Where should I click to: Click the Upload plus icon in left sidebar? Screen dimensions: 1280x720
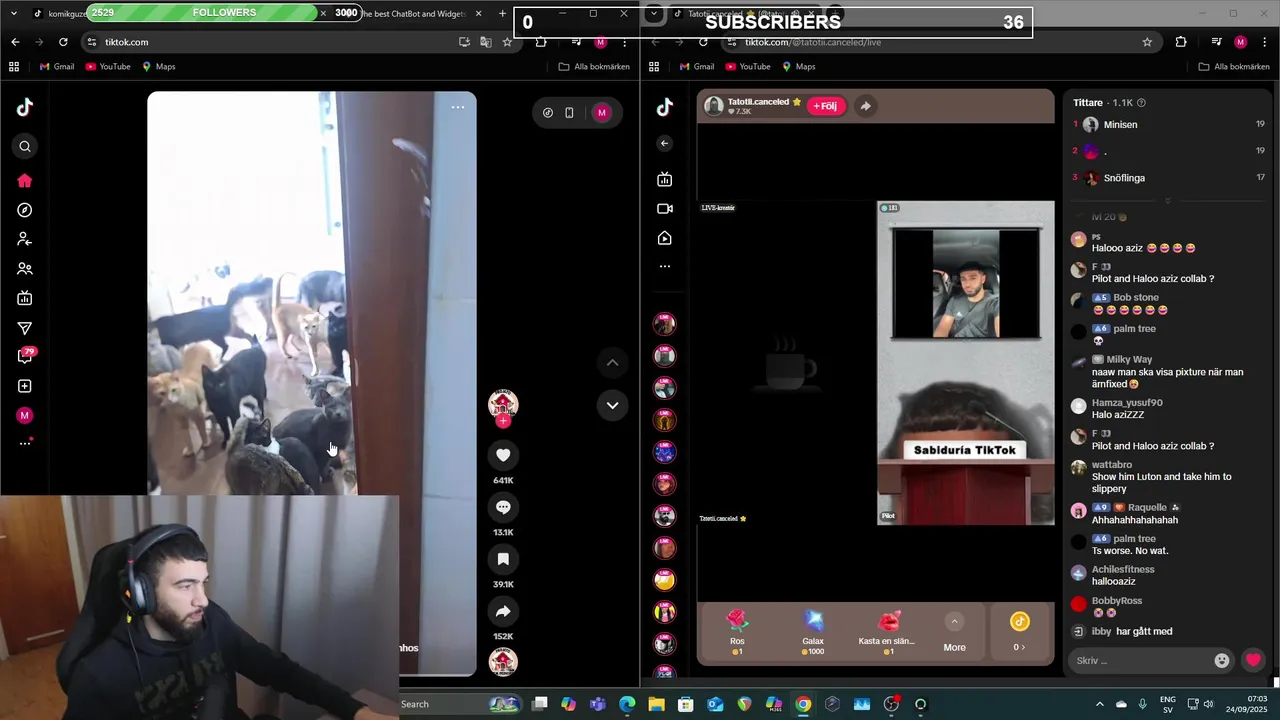(x=25, y=386)
